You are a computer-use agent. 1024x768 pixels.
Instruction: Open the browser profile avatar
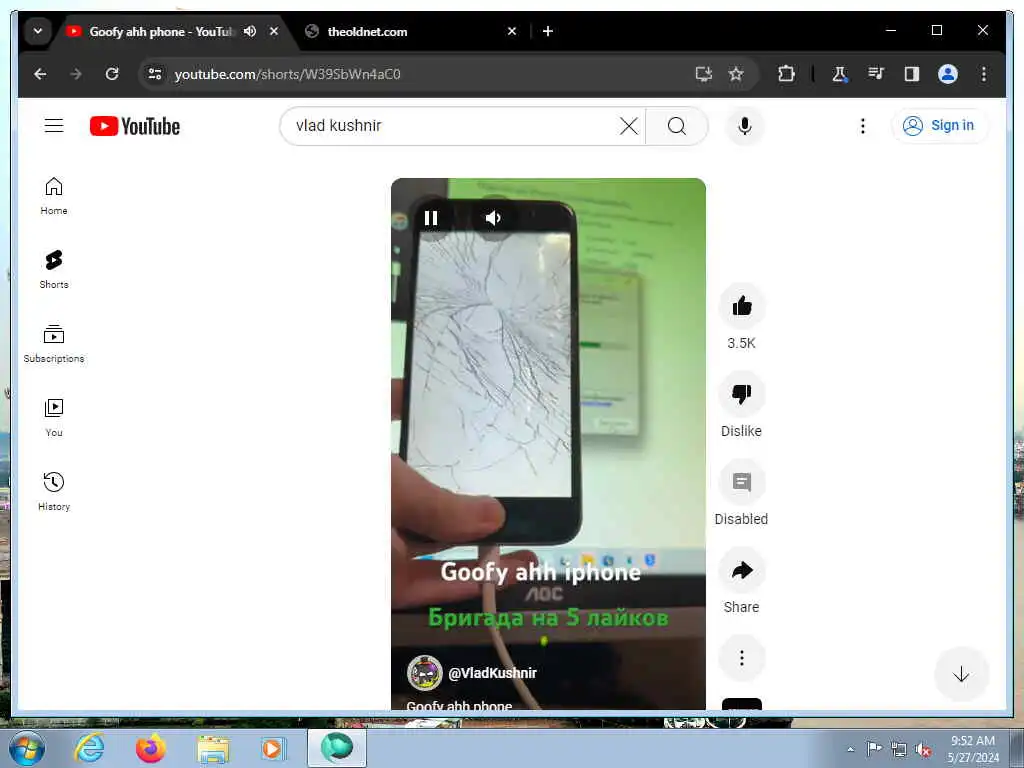(x=948, y=74)
